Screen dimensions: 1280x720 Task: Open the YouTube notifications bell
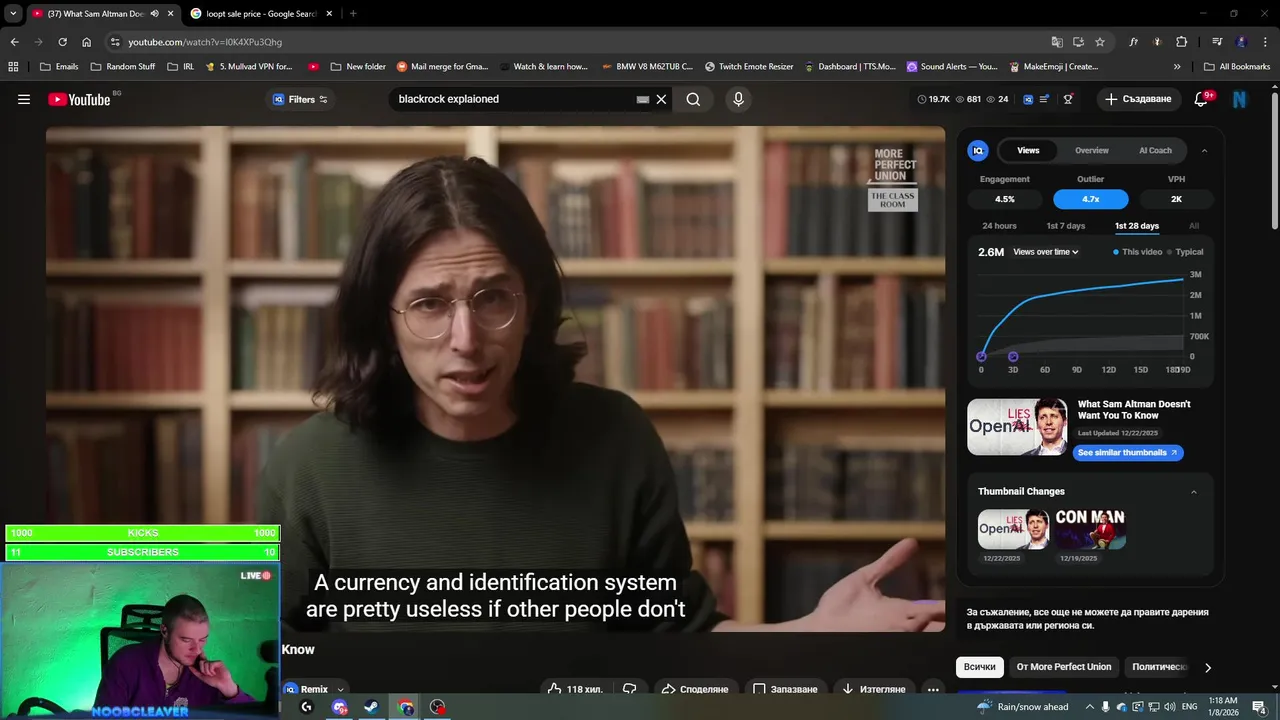[1202, 99]
